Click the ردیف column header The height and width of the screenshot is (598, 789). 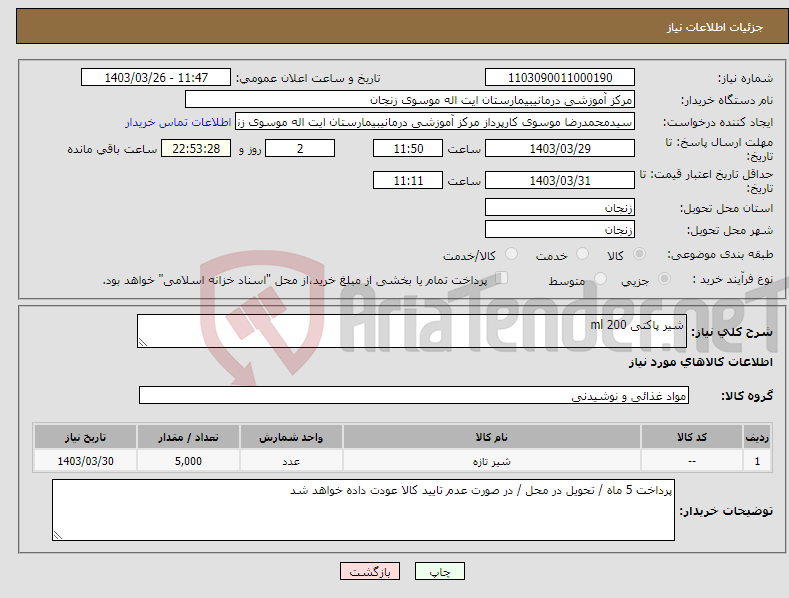coord(757,437)
